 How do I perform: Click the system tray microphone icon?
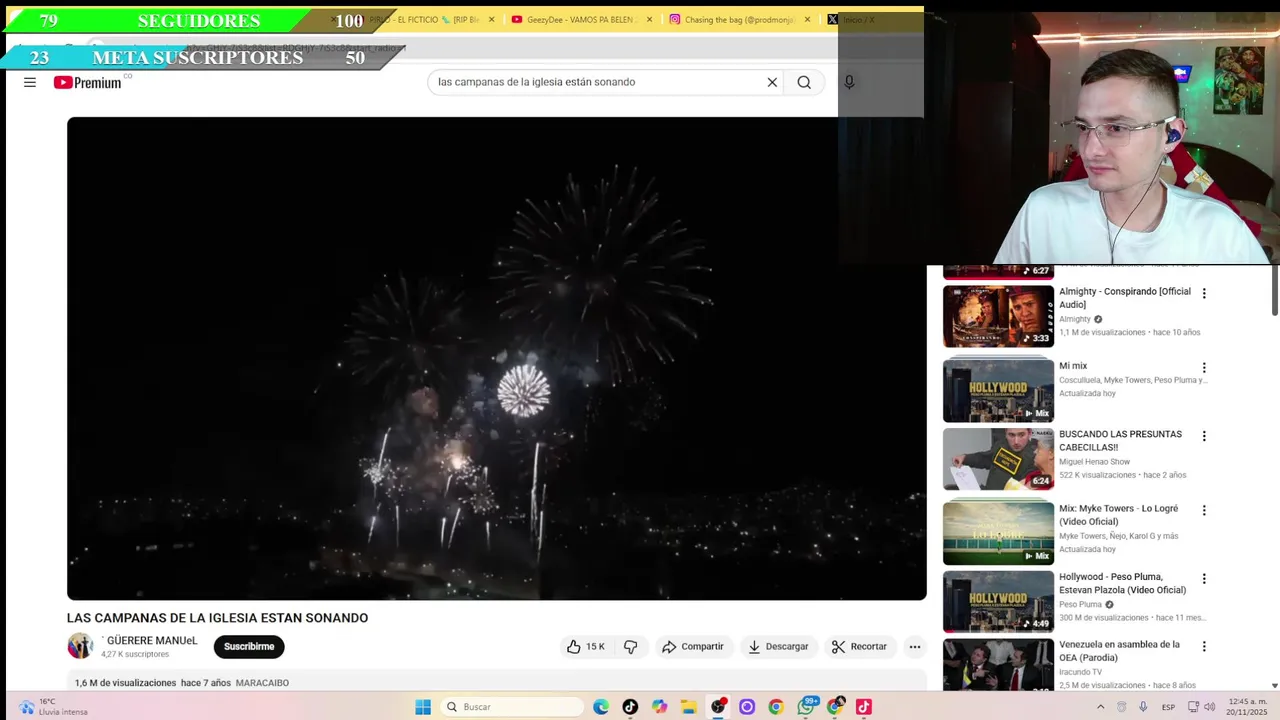(1143, 707)
